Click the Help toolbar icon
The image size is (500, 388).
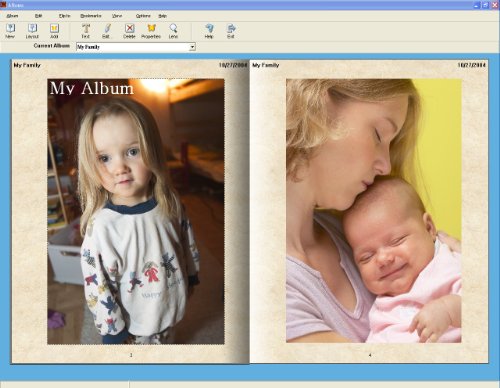point(209,31)
